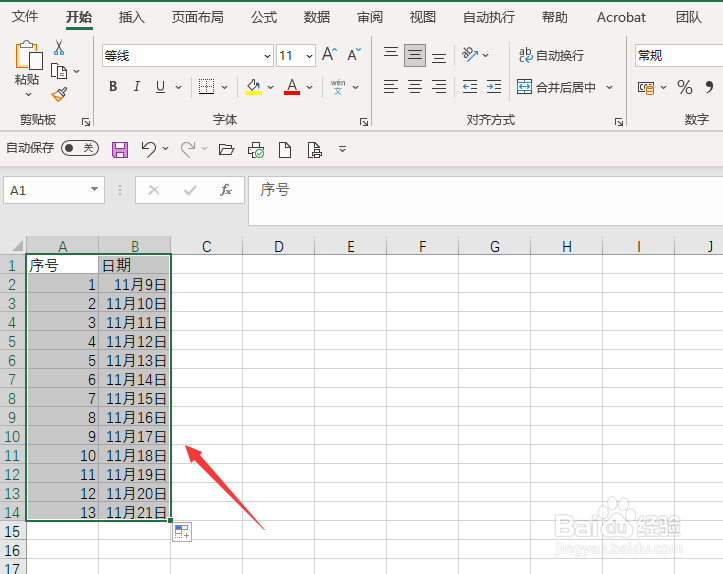Expand the 合并后居中 dropdown arrow
Screen dimensions: 723x574
(610, 87)
